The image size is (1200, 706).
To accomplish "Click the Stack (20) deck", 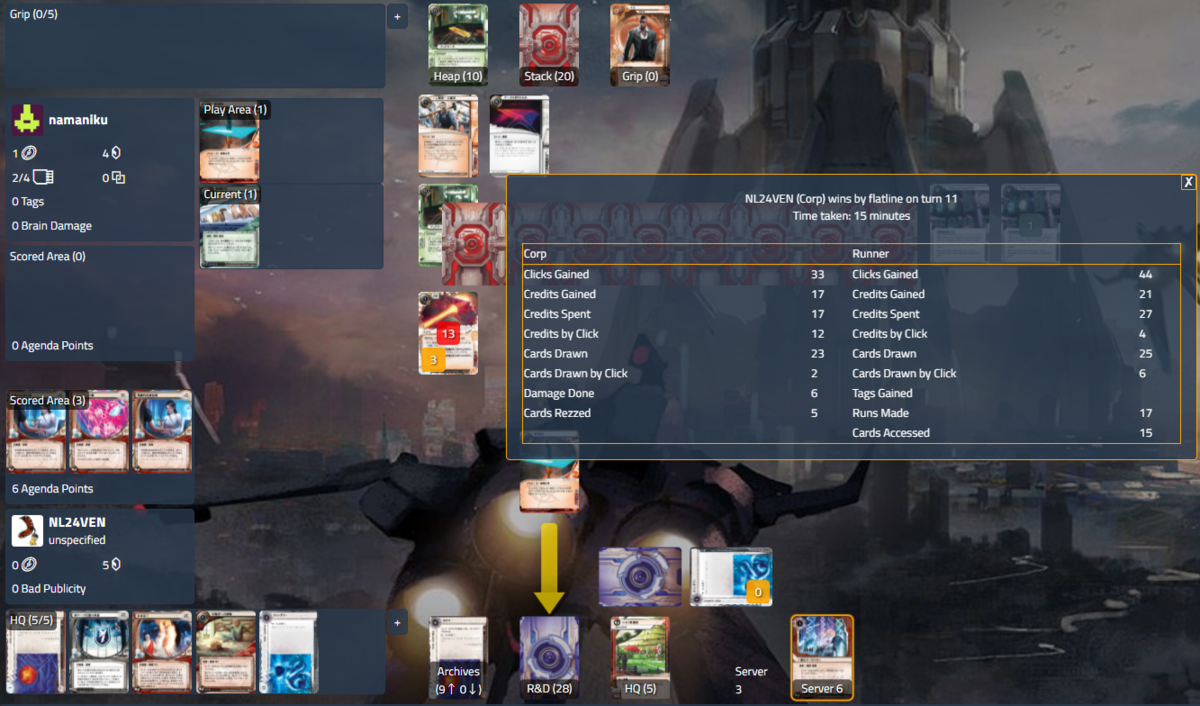I will (549, 45).
